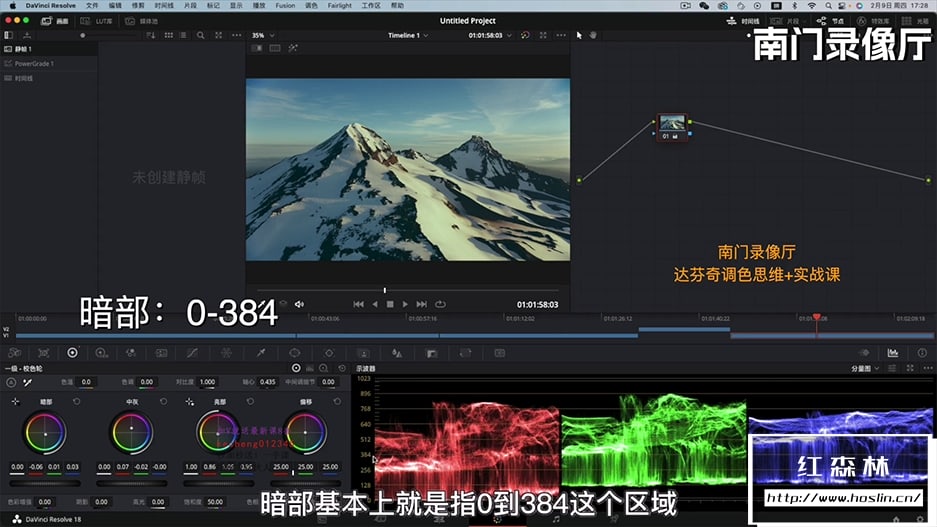The height and width of the screenshot is (527, 937).
Task: Open the Fairlight menu
Action: point(339,5)
